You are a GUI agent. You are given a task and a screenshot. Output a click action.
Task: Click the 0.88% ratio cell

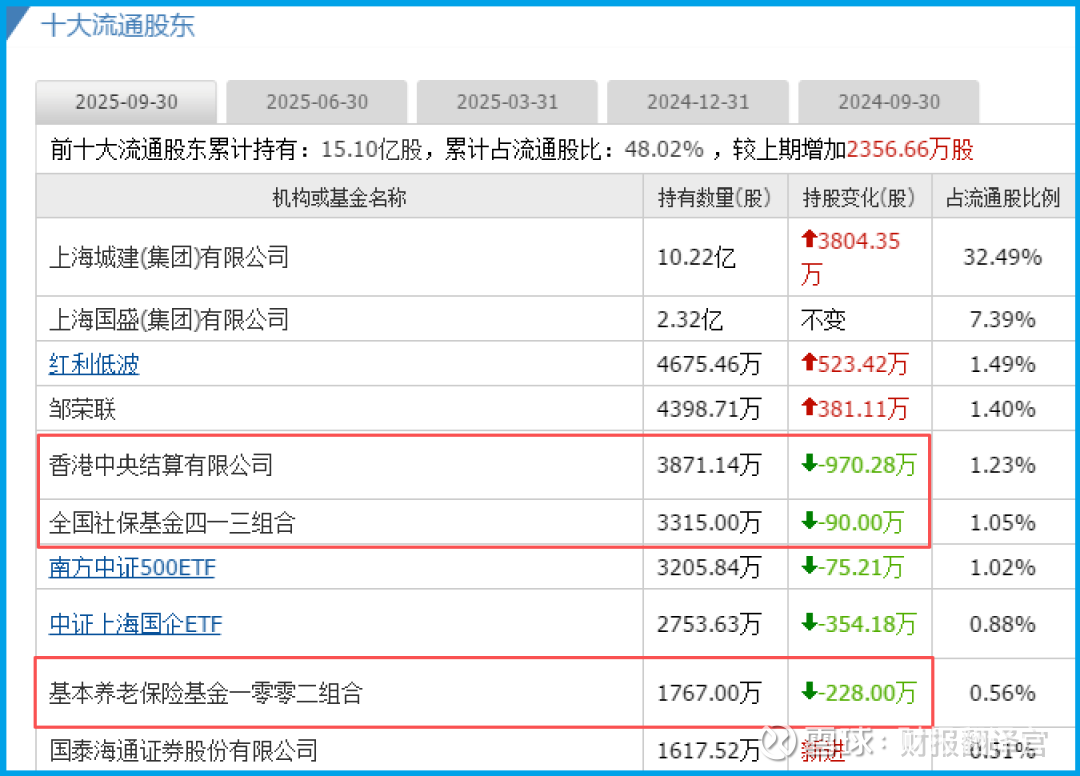click(x=1002, y=624)
